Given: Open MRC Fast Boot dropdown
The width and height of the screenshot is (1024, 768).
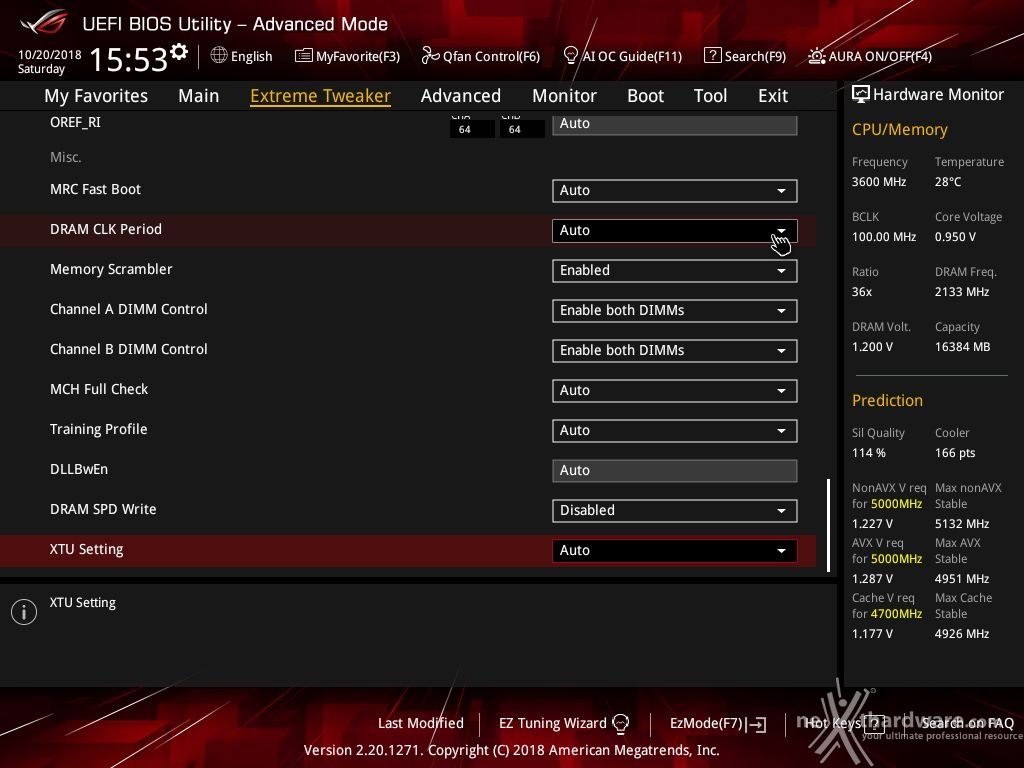Looking at the screenshot, I should pyautogui.click(x=675, y=191).
